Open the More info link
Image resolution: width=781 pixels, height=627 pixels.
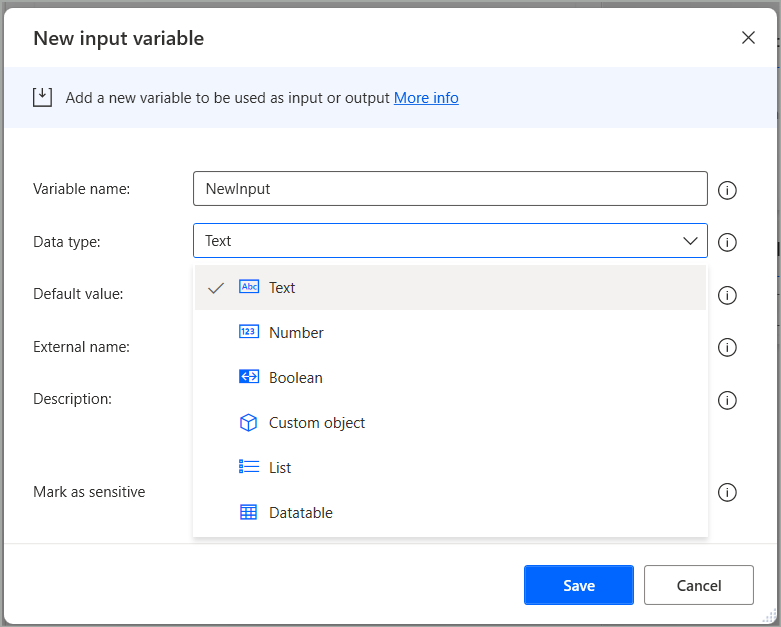coord(426,97)
